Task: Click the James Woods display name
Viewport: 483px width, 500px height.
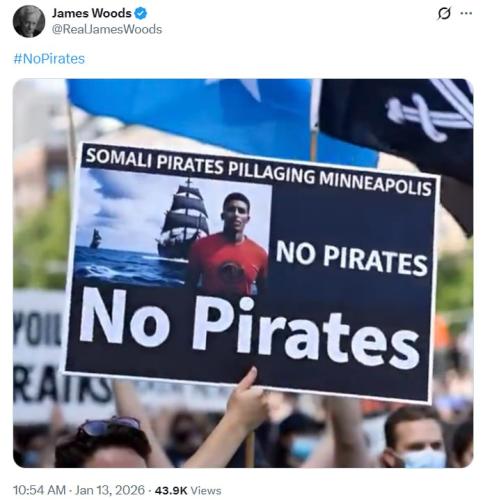Action: click(x=91, y=13)
